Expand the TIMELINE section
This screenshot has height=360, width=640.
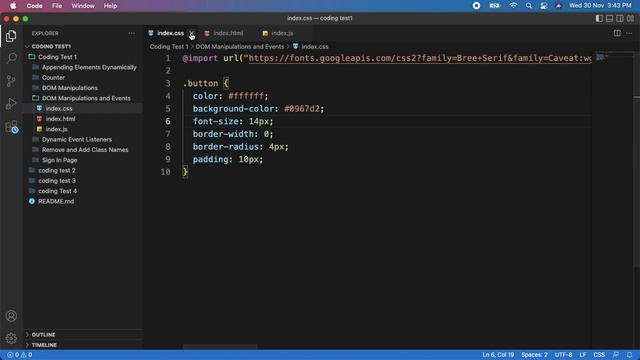click(83, 345)
